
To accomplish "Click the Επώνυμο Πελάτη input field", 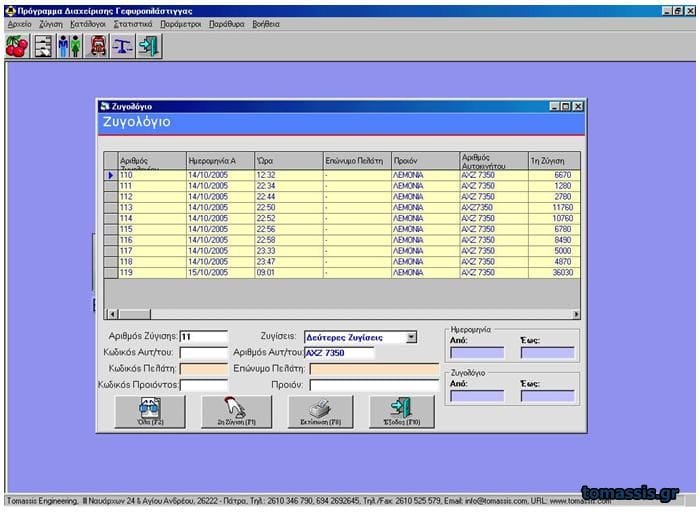I will point(374,368).
